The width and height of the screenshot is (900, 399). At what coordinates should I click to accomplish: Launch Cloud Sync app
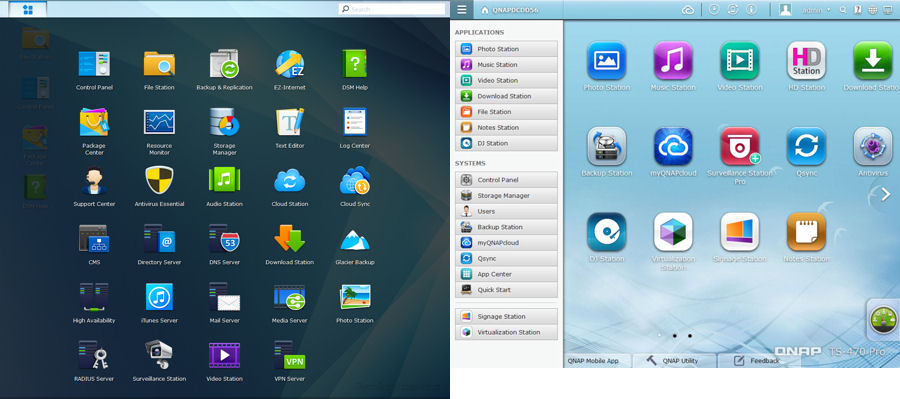tap(354, 181)
